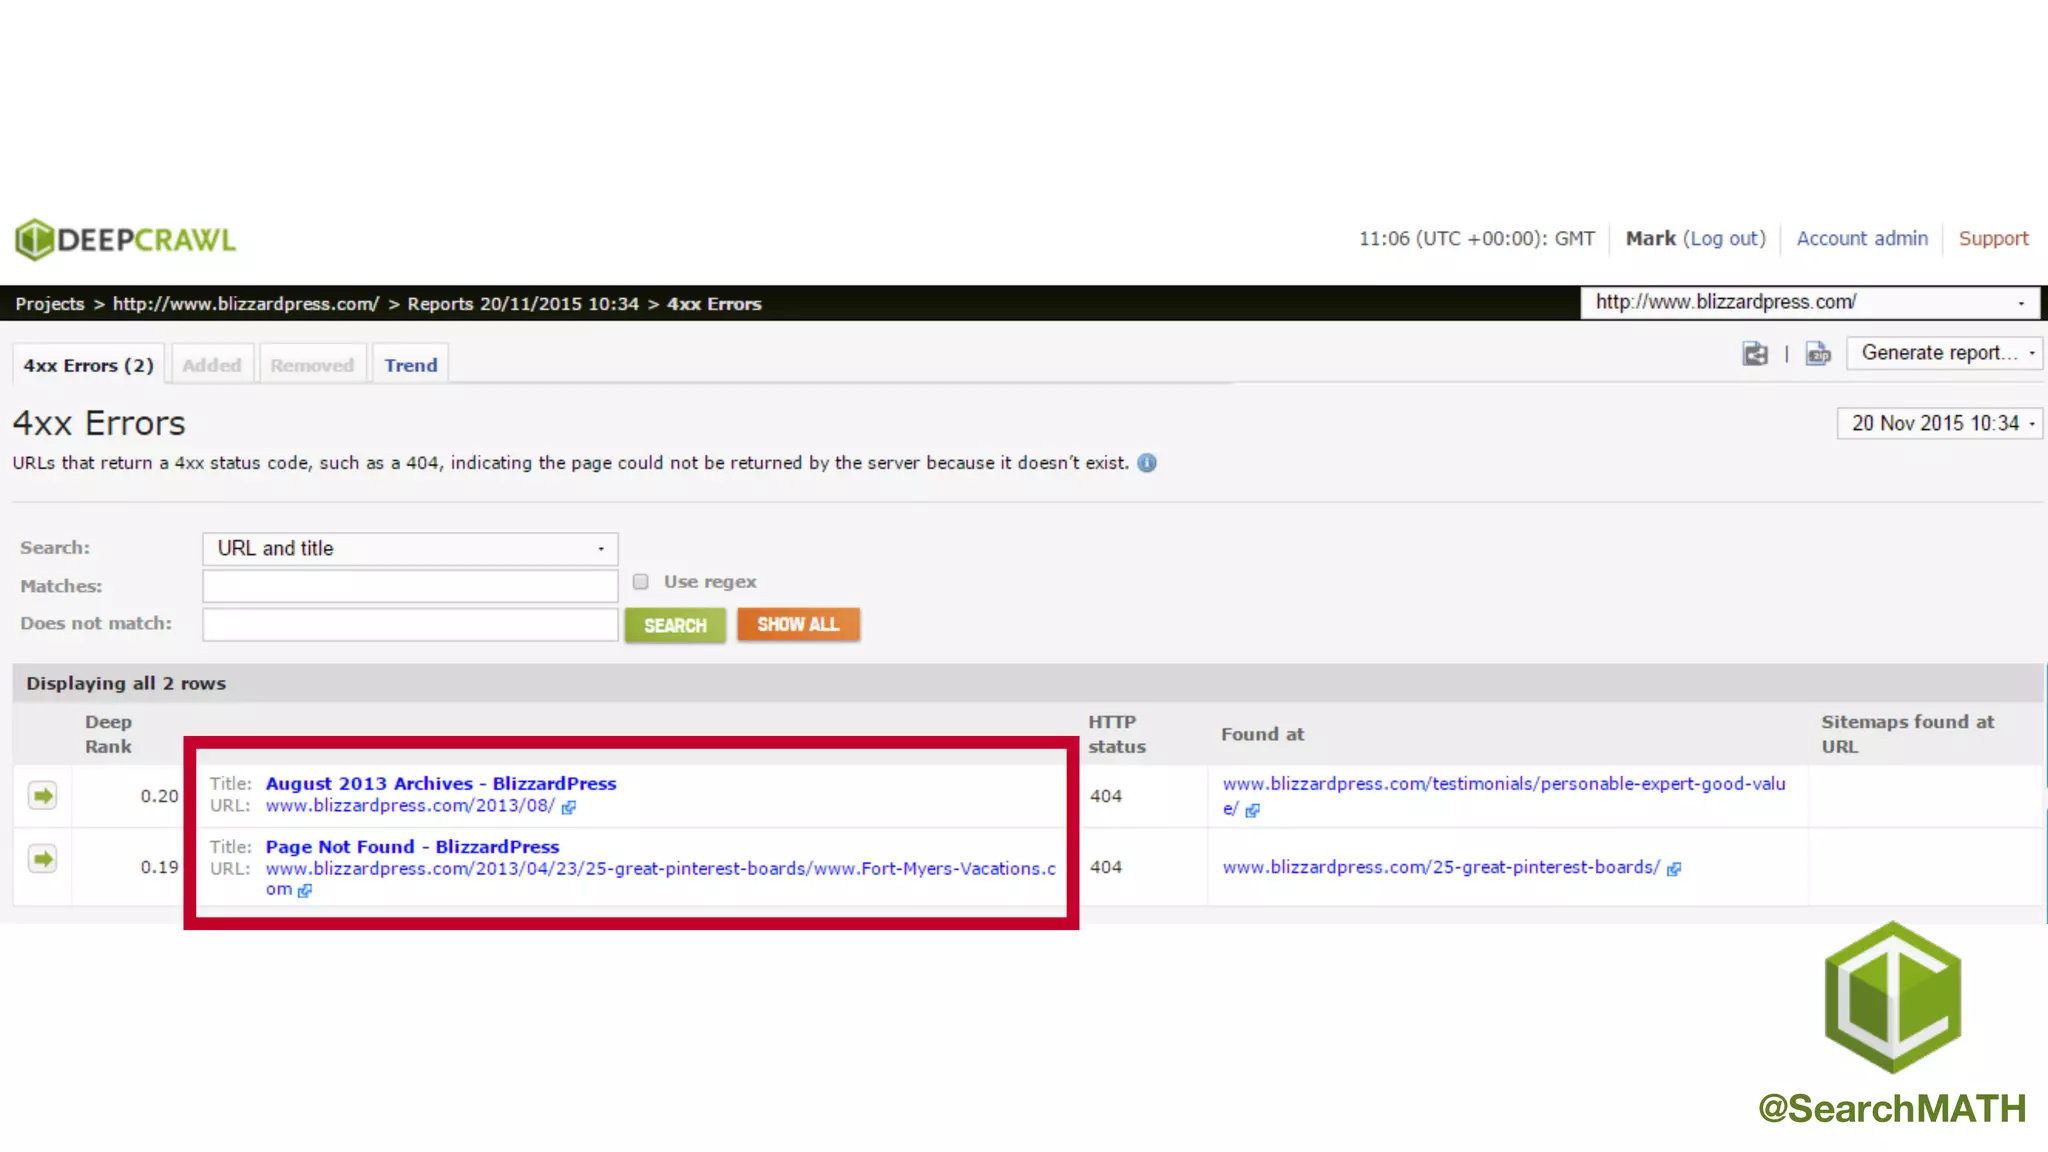The height and width of the screenshot is (1152, 2048).
Task: Click the share report icon
Action: point(1755,354)
